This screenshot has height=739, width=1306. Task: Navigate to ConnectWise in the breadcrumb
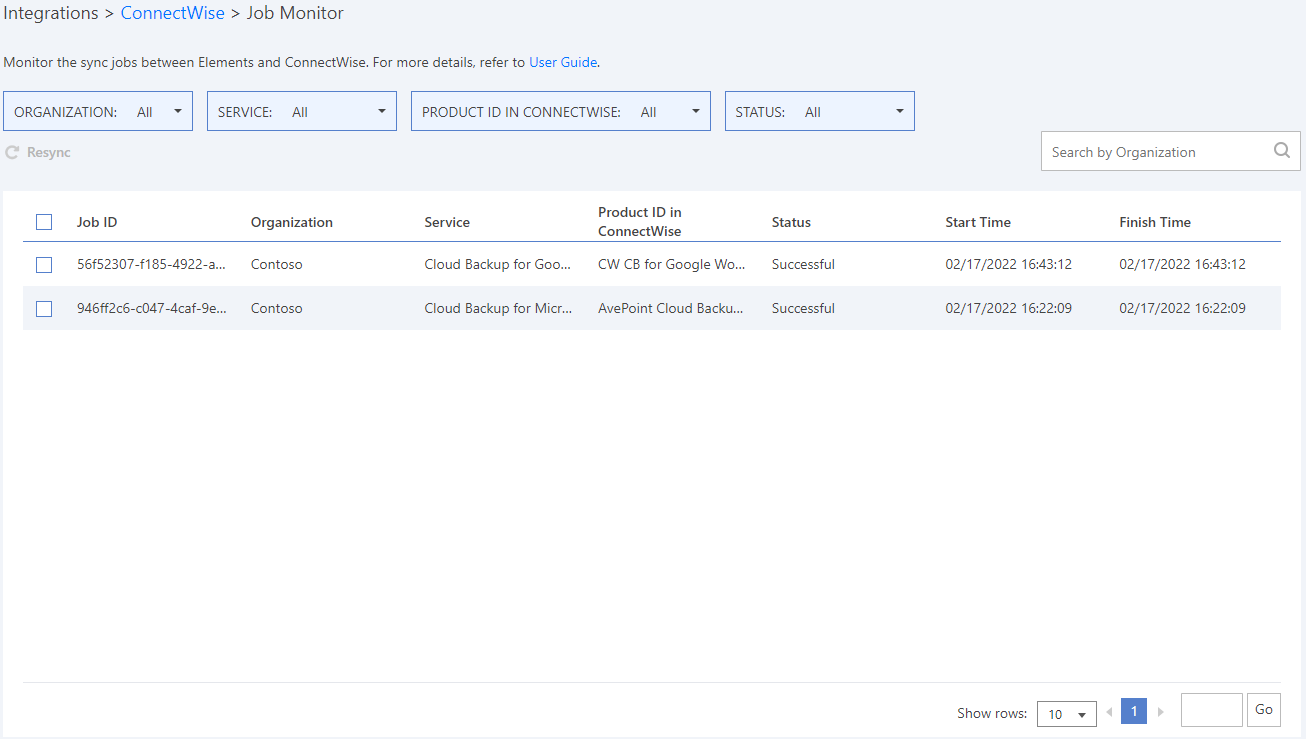pos(172,13)
